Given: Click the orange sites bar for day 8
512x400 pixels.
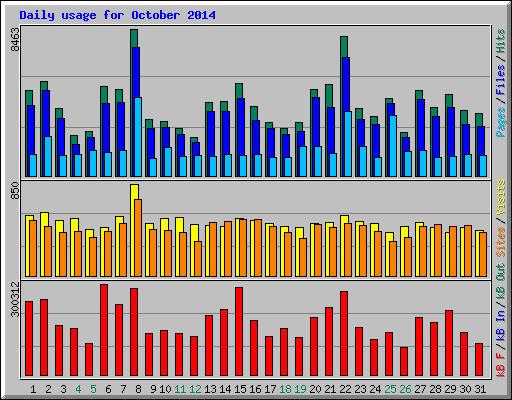Looking at the screenshot, I should [x=138, y=238].
